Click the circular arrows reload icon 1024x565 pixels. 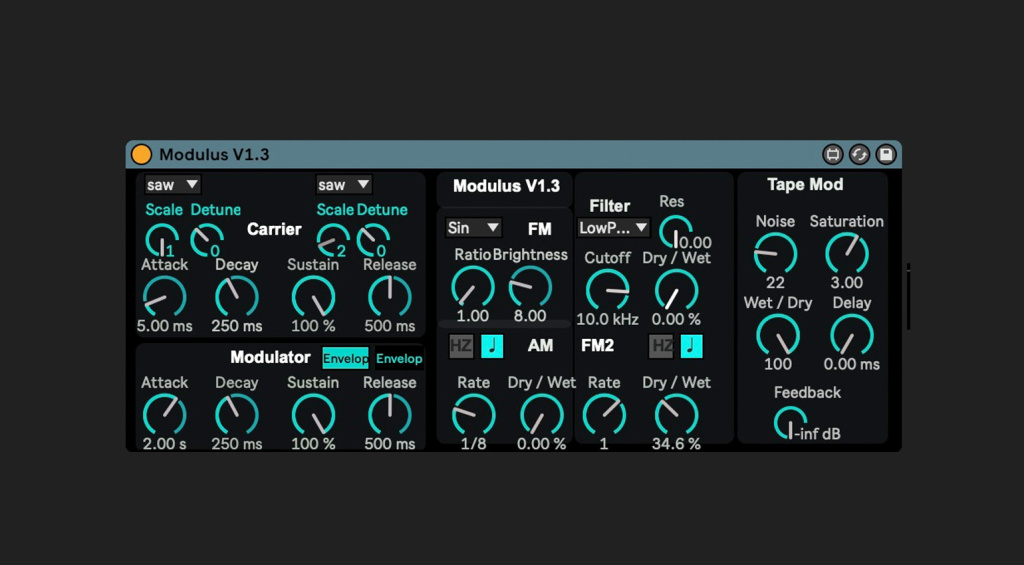(x=859, y=155)
